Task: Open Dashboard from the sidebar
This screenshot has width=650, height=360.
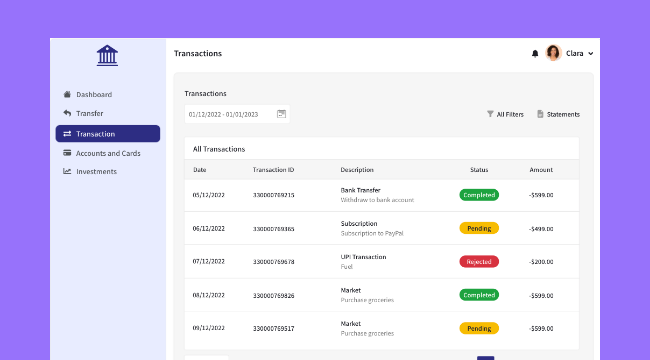Action: [x=94, y=95]
